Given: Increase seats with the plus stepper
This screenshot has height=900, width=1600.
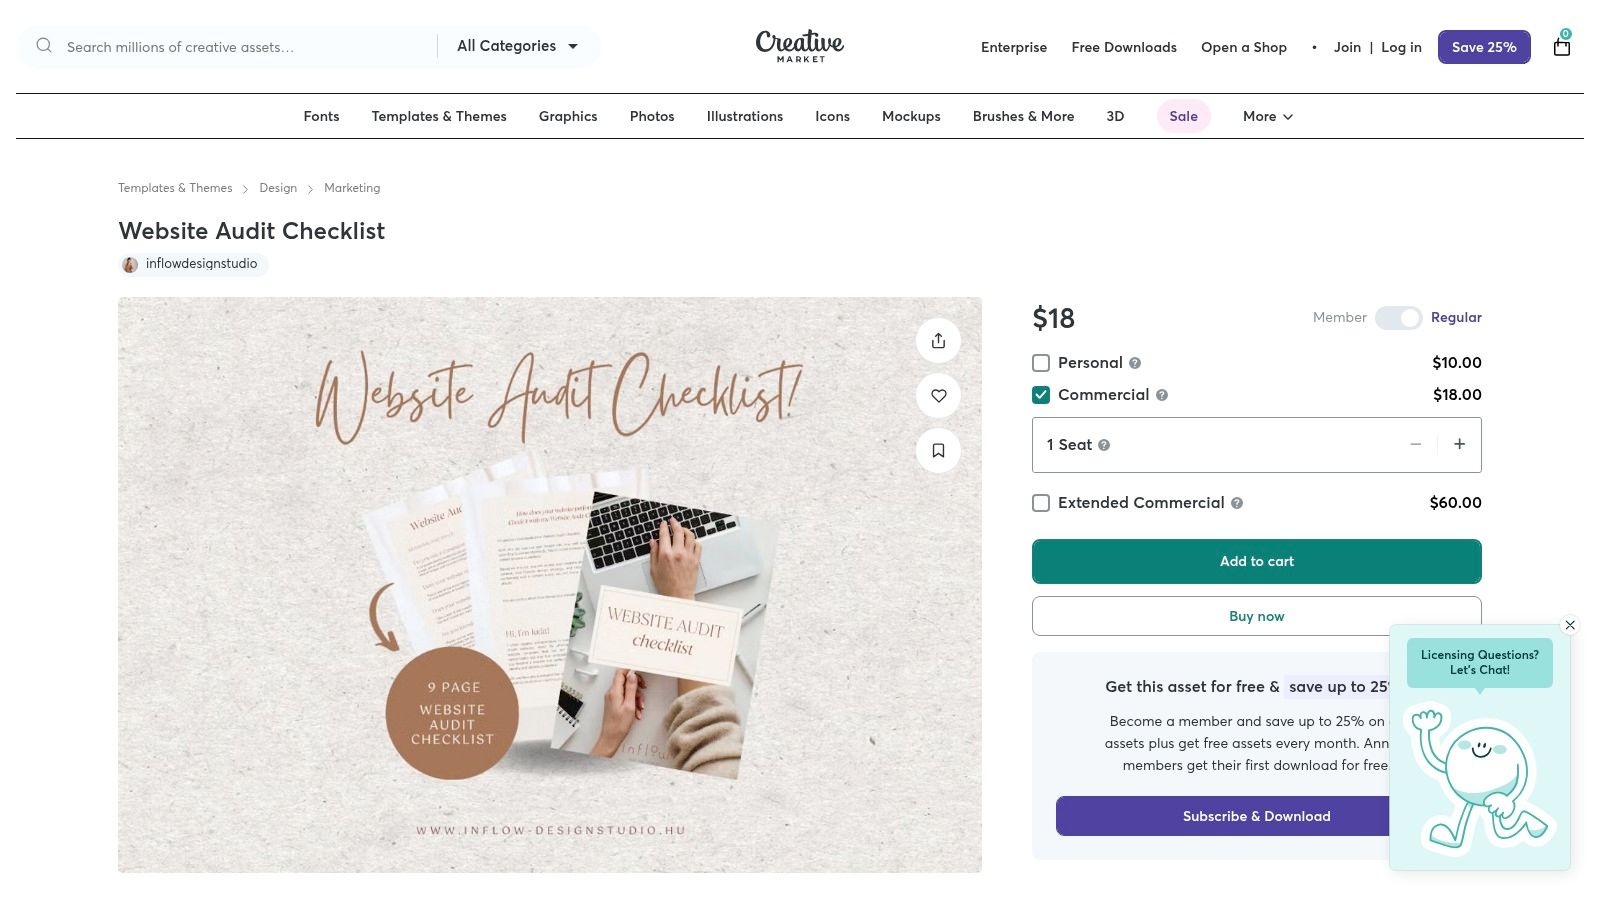Looking at the screenshot, I should [1460, 444].
